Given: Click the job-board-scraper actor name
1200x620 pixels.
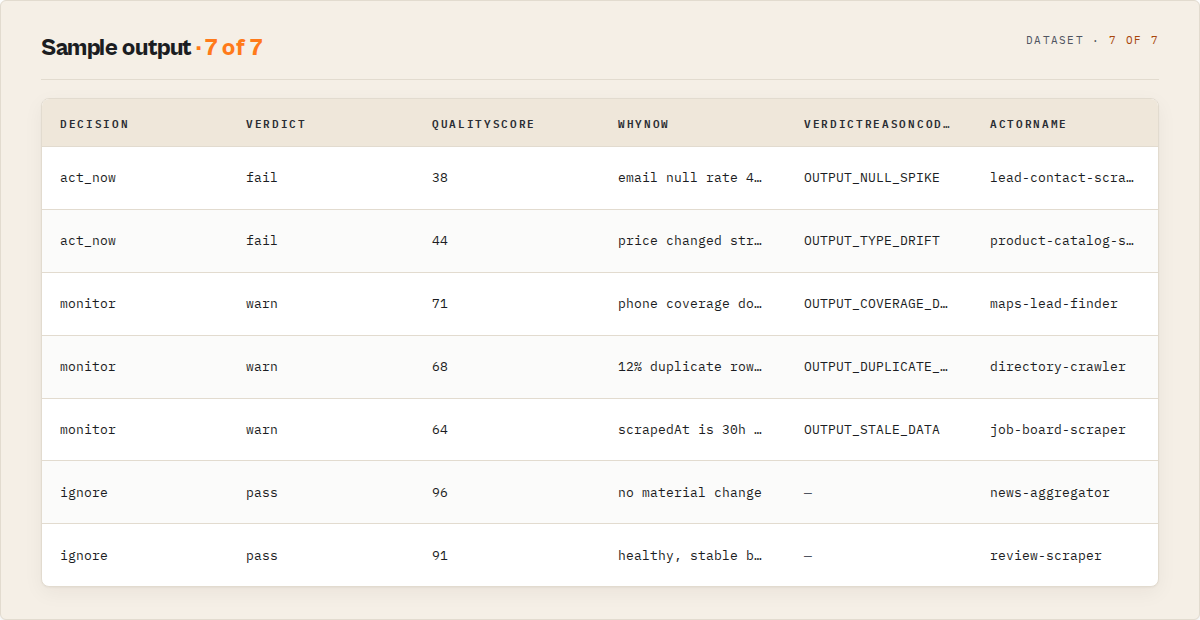Looking at the screenshot, I should tap(1058, 430).
